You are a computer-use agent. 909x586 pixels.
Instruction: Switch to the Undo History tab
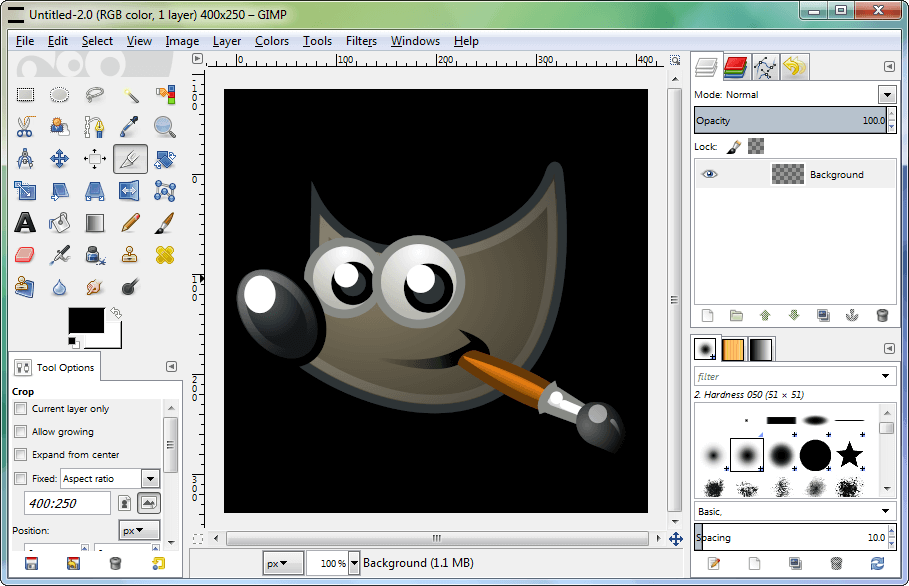pyautogui.click(x=794, y=67)
